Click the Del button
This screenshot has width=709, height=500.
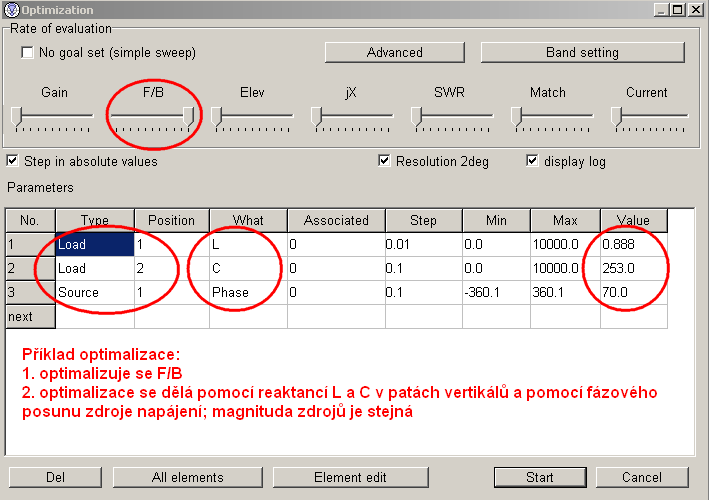click(54, 477)
